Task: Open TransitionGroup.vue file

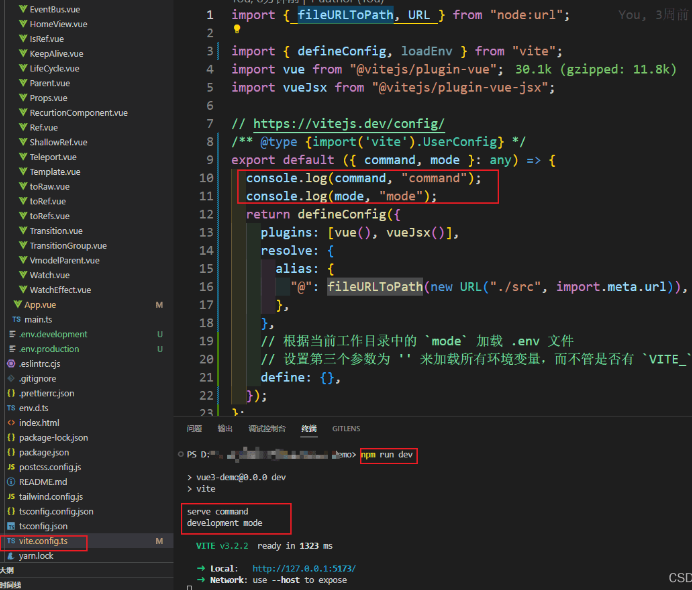Action: 68,245
